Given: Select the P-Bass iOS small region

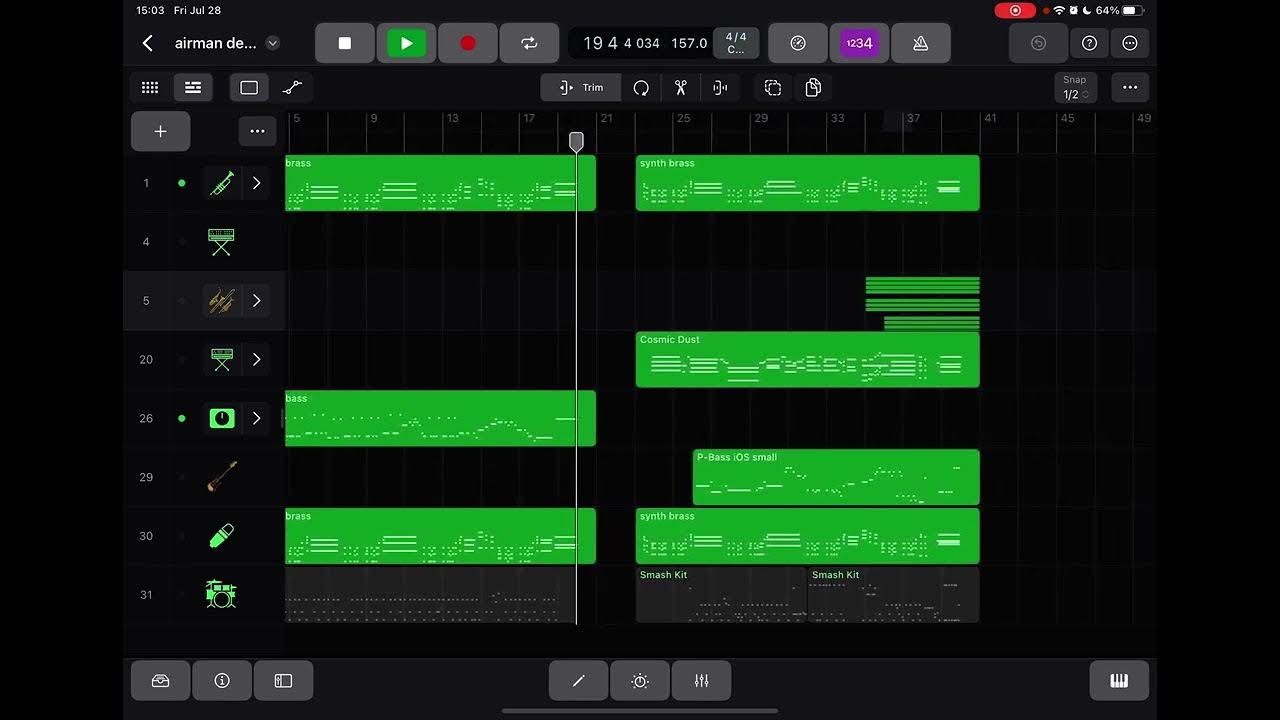Looking at the screenshot, I should coord(836,477).
